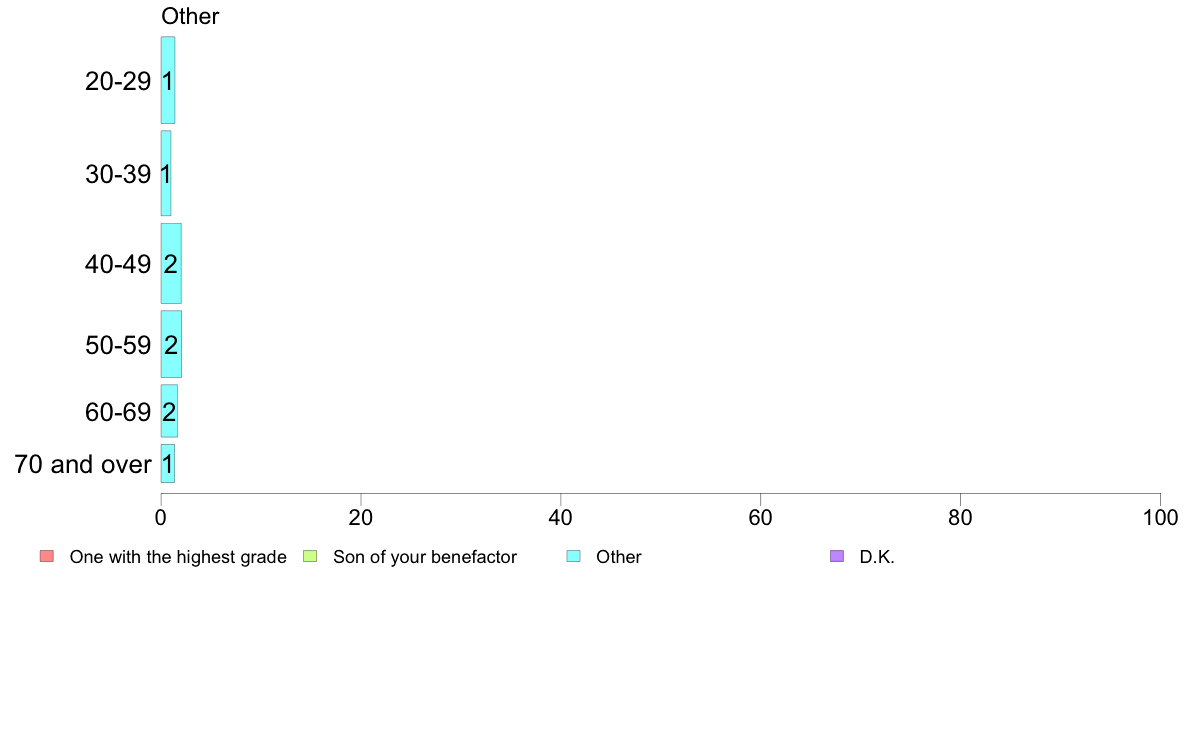
Task: Click the 'Son of your benefactor' legend text
Action: pyautogui.click(x=425, y=557)
